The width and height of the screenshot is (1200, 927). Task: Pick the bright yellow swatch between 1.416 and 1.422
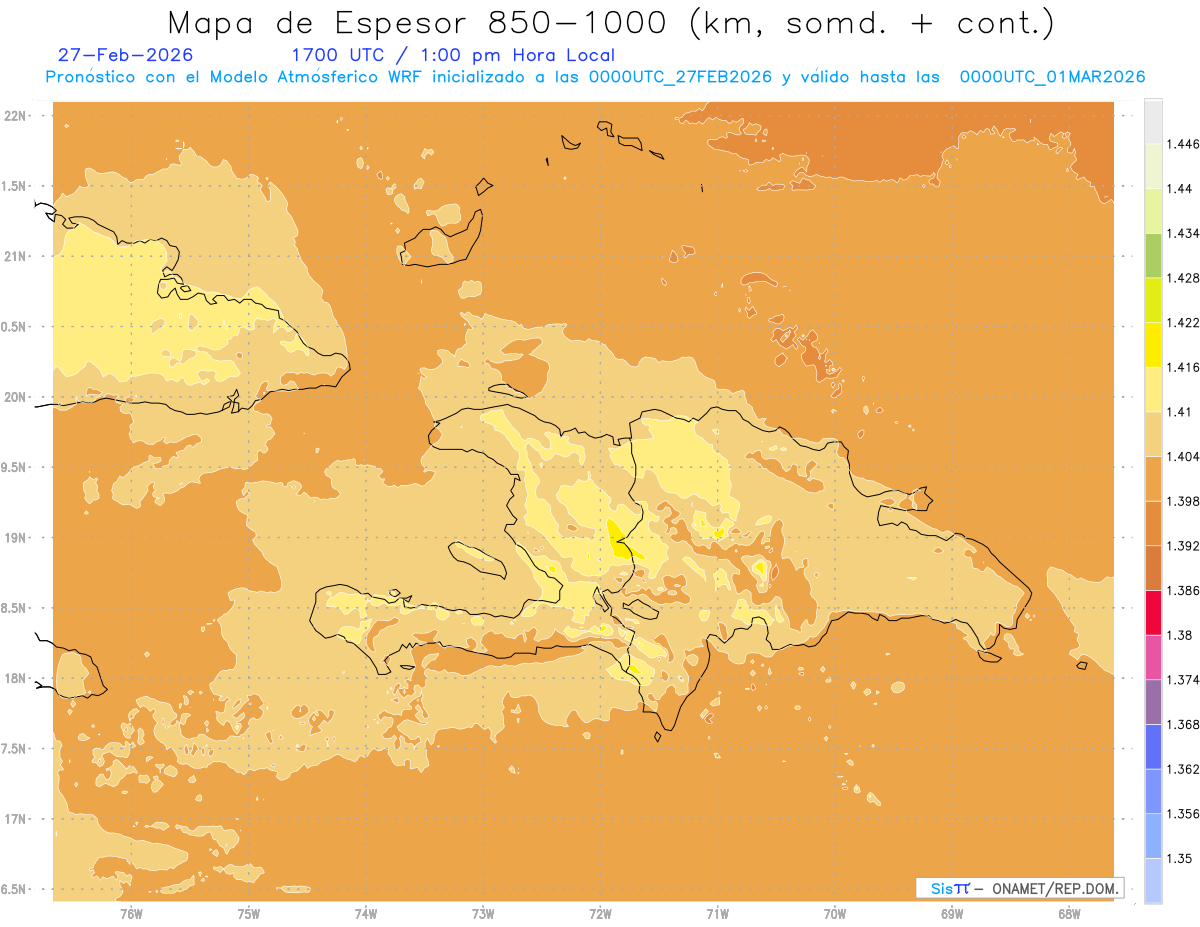coord(1153,344)
